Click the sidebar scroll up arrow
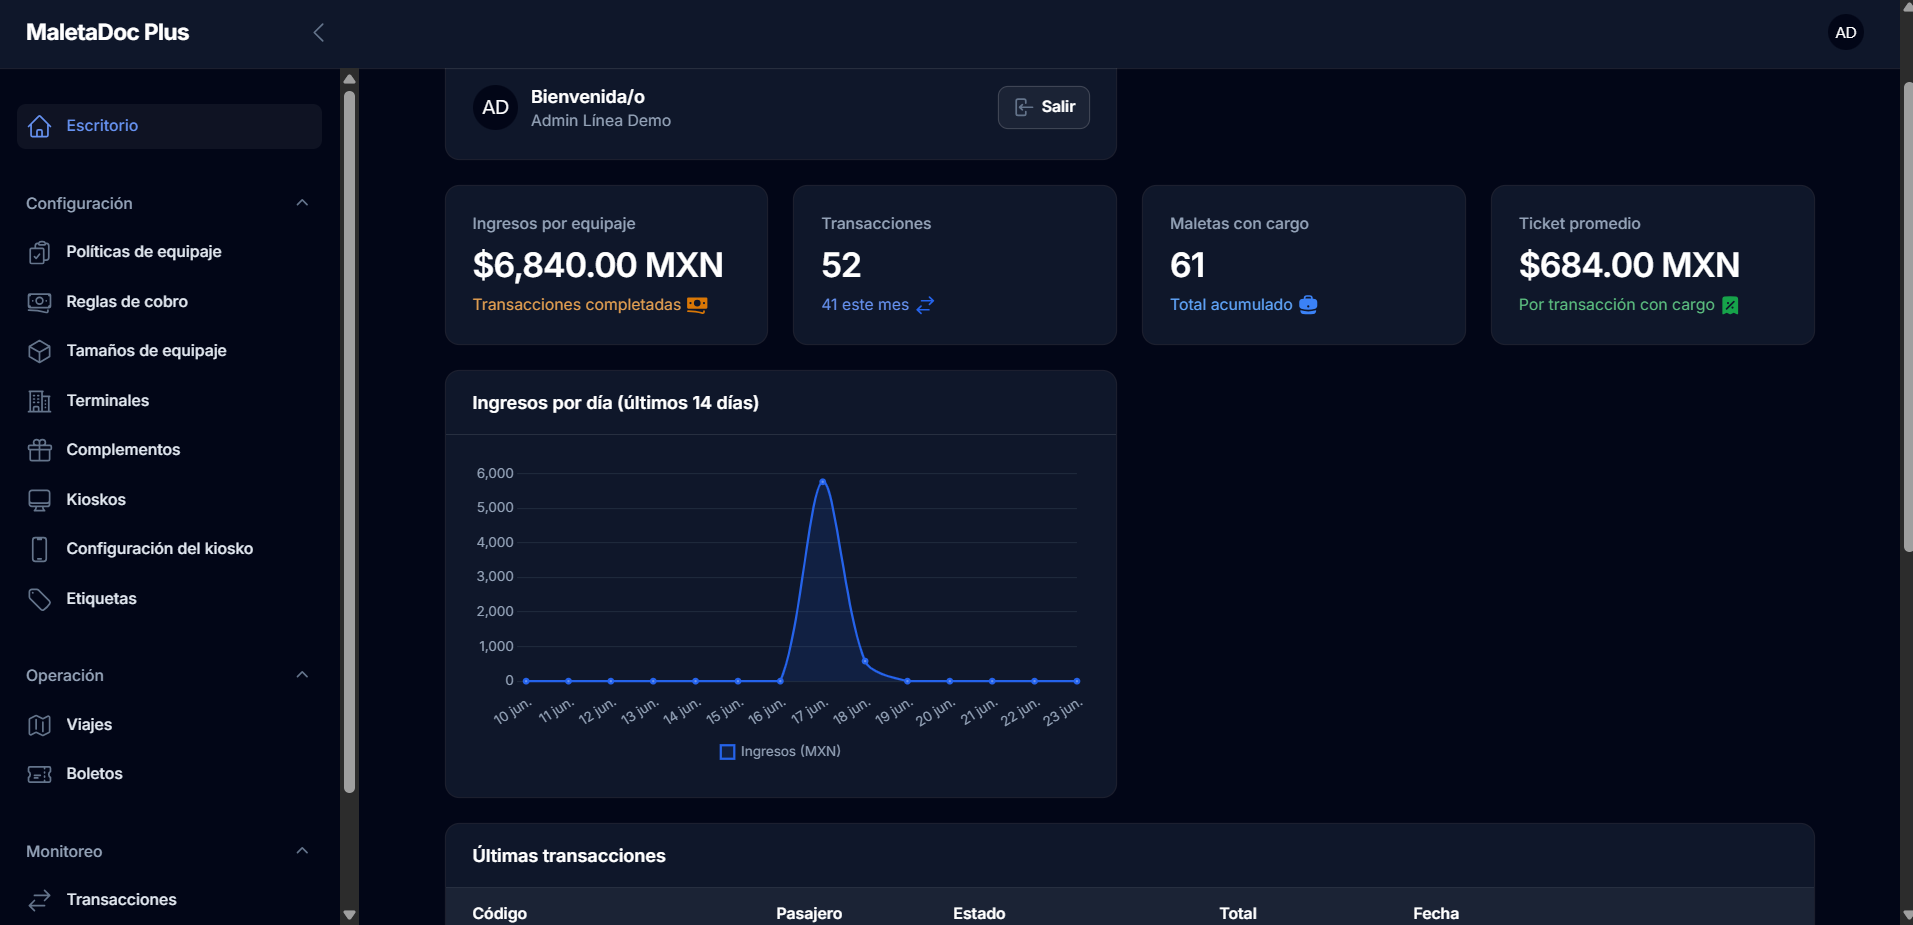 (349, 78)
